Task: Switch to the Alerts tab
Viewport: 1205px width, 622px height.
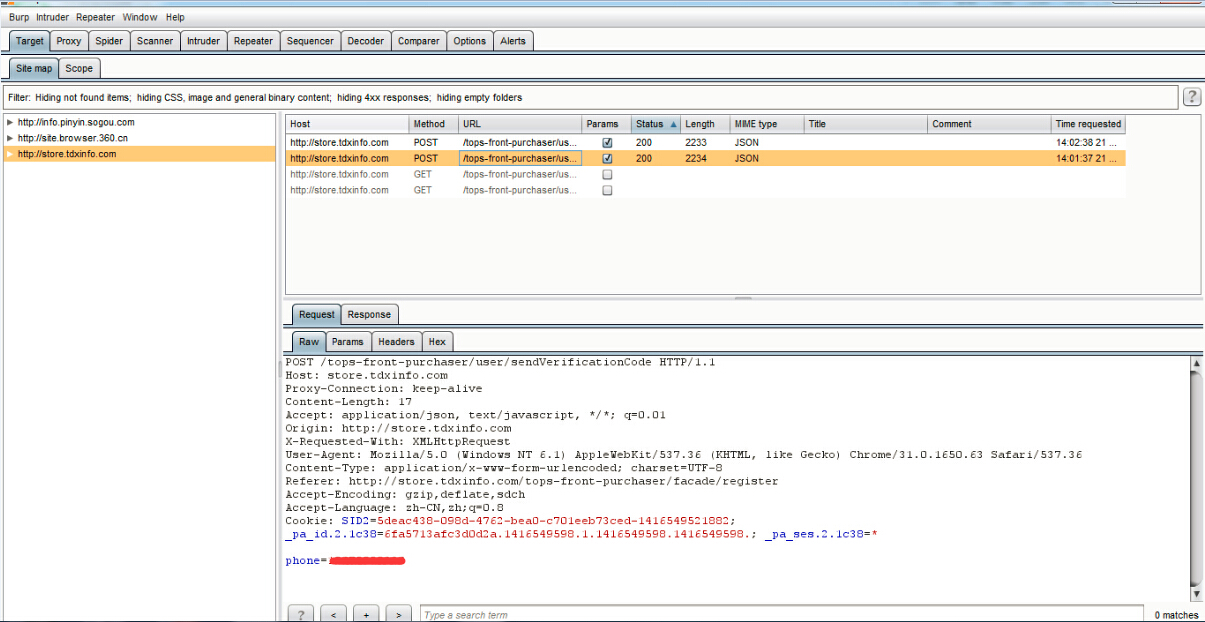Action: tap(513, 41)
